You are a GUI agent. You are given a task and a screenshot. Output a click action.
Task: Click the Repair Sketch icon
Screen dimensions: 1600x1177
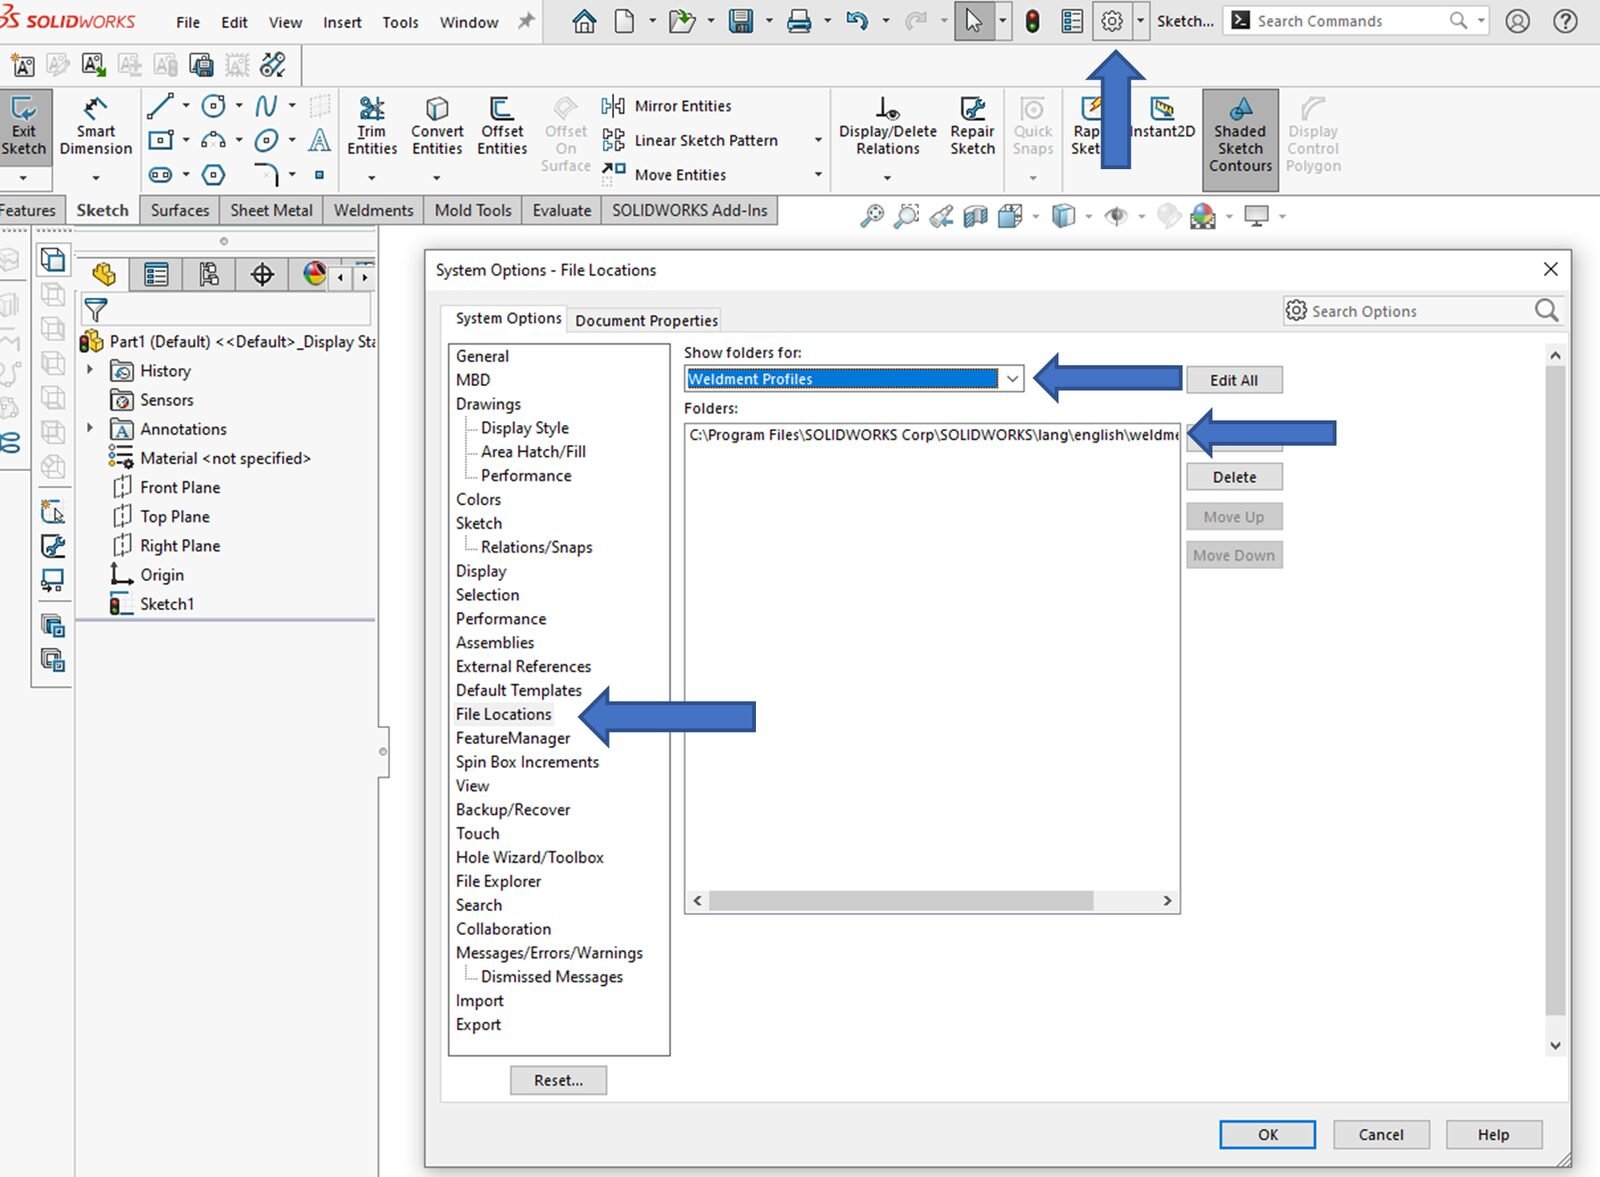click(972, 127)
